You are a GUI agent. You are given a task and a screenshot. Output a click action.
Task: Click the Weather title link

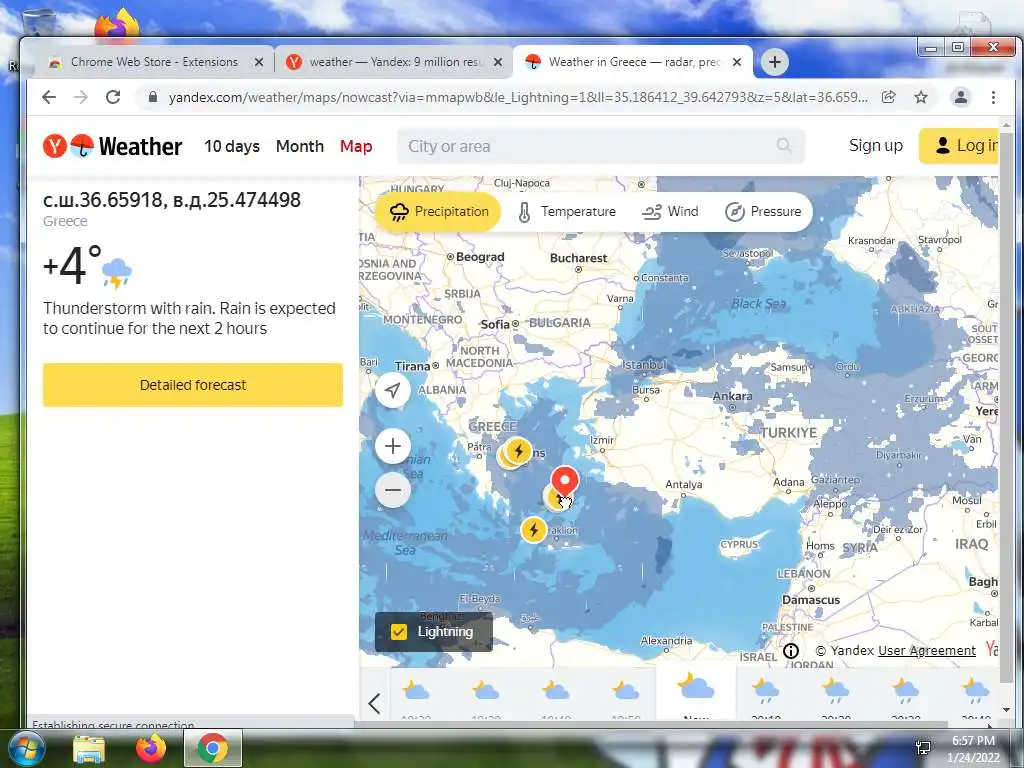(x=140, y=146)
